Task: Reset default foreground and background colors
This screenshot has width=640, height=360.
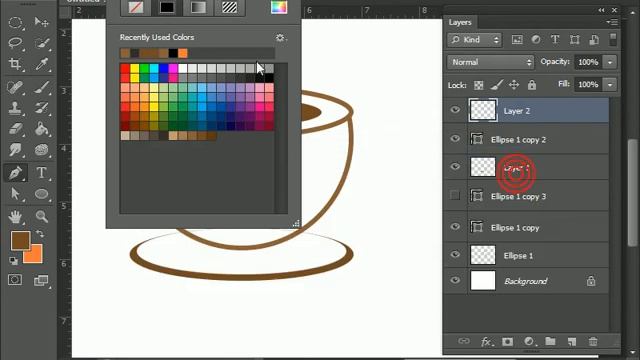Action: pyautogui.click(x=13, y=260)
